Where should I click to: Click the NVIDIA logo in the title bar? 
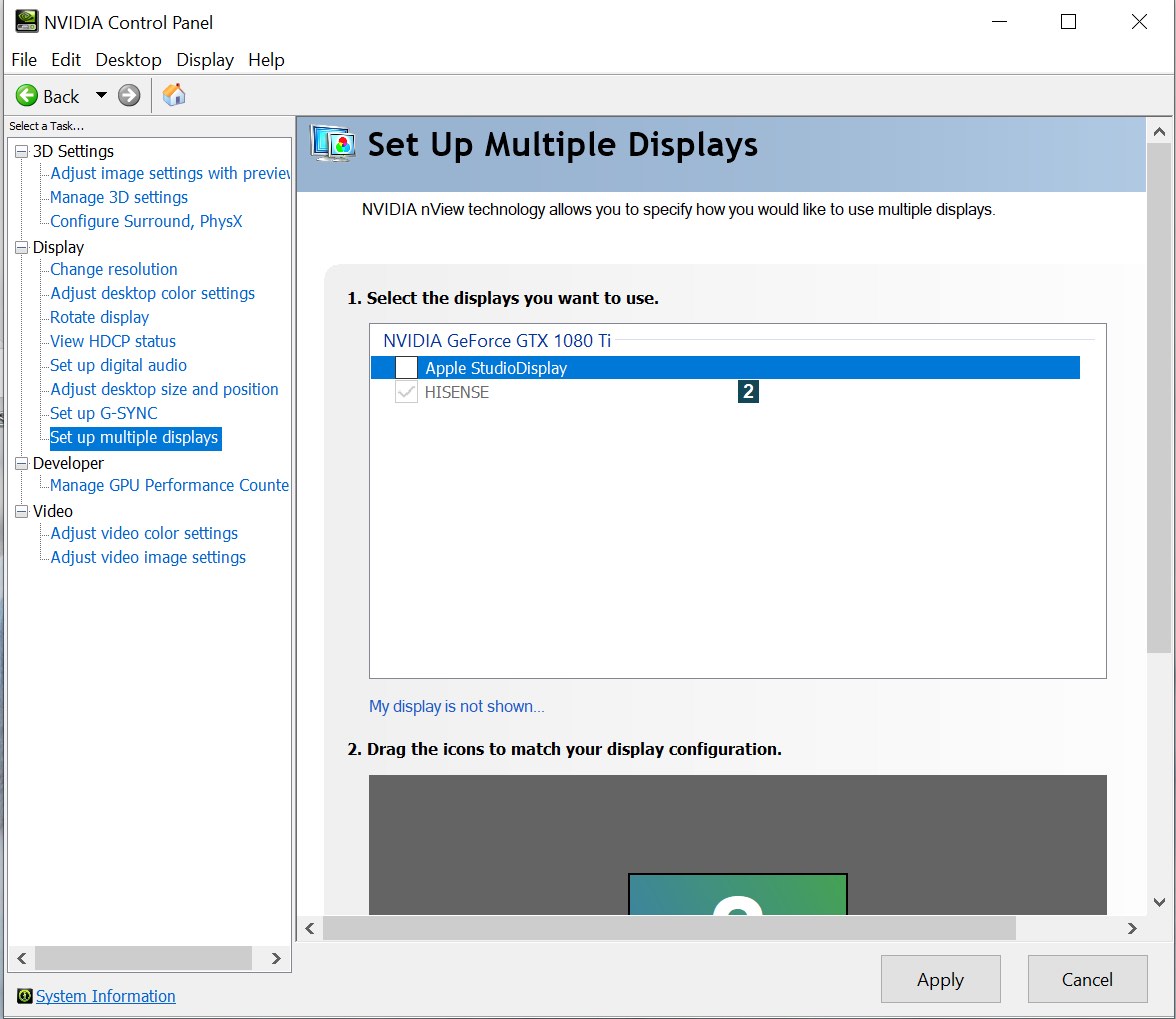(x=26, y=22)
